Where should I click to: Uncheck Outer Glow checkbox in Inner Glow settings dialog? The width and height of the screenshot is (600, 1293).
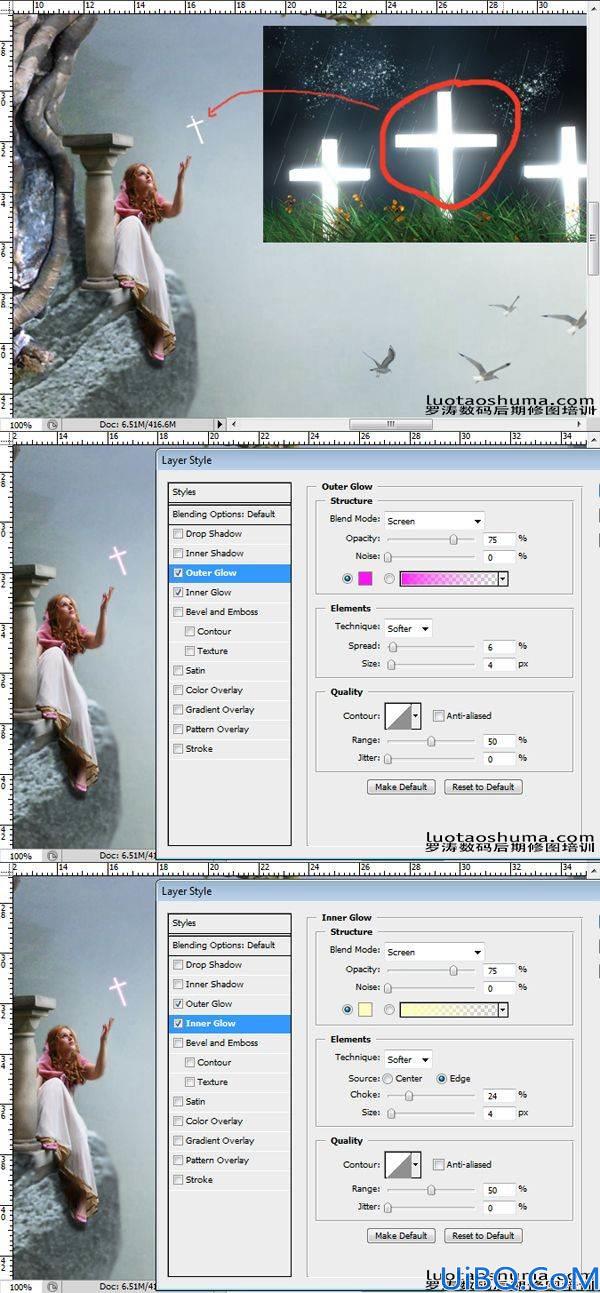pos(178,1003)
